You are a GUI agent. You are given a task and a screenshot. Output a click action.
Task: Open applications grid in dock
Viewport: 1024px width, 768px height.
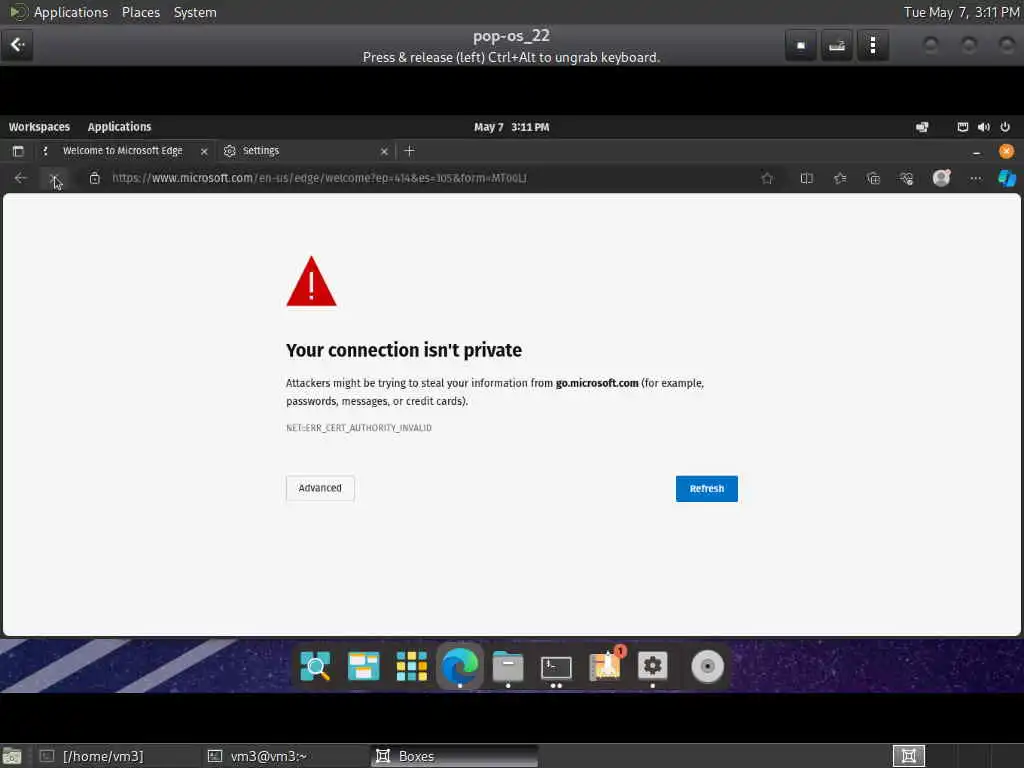(411, 666)
